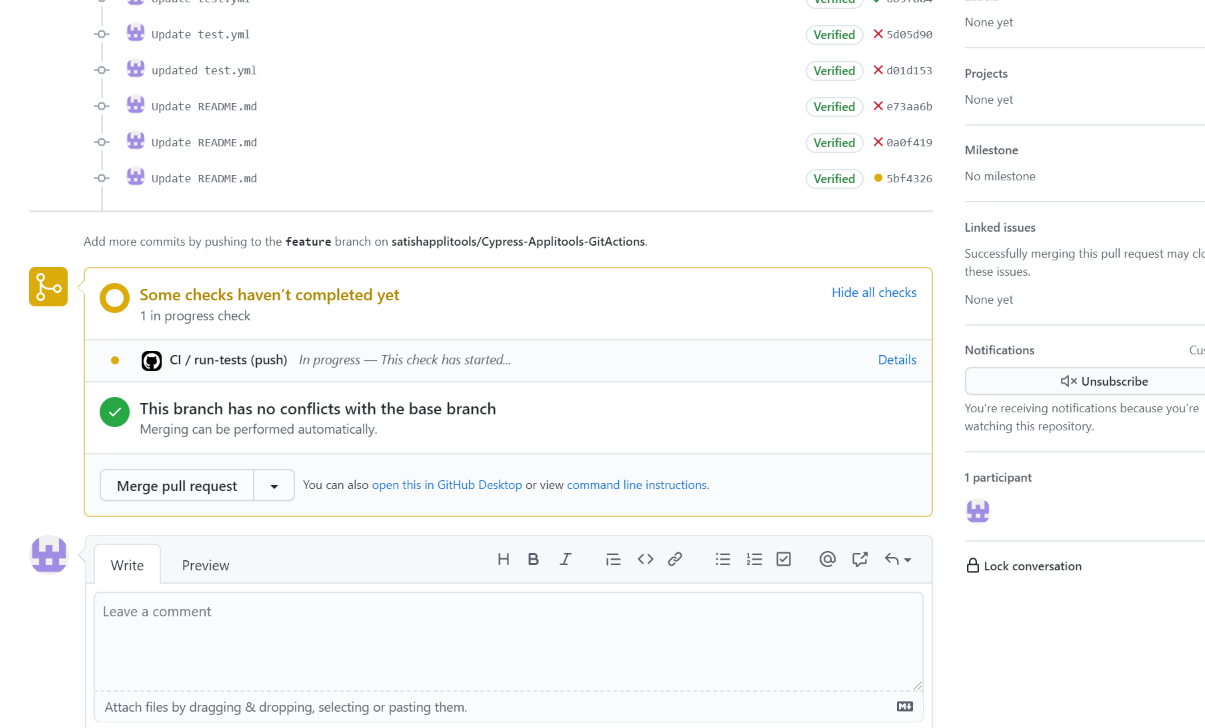Viewport: 1205px width, 728px height.
Task: Reference an issue or pull request icon
Action: [x=860, y=560]
